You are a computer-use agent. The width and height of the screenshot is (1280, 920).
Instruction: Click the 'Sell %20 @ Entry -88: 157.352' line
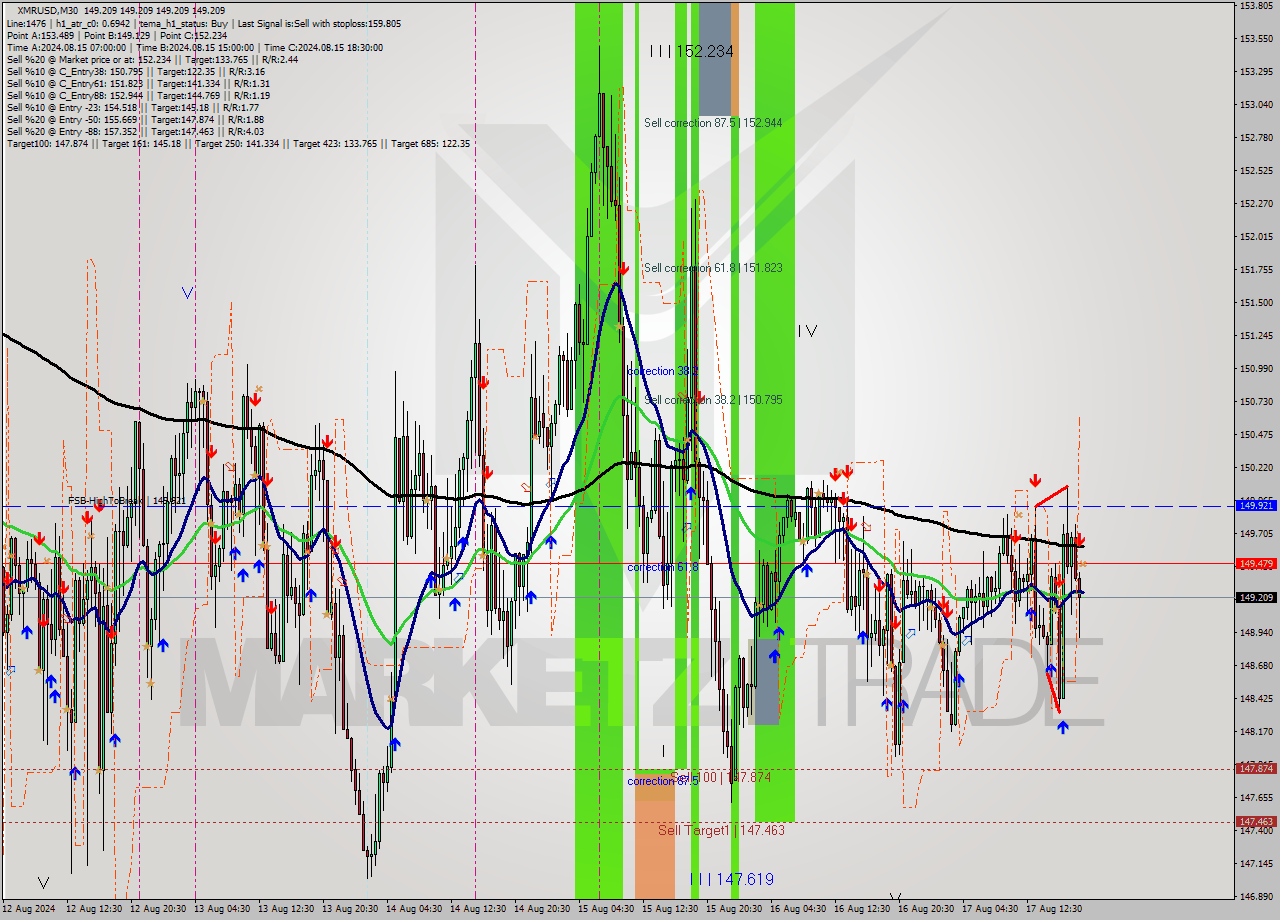click(x=135, y=131)
